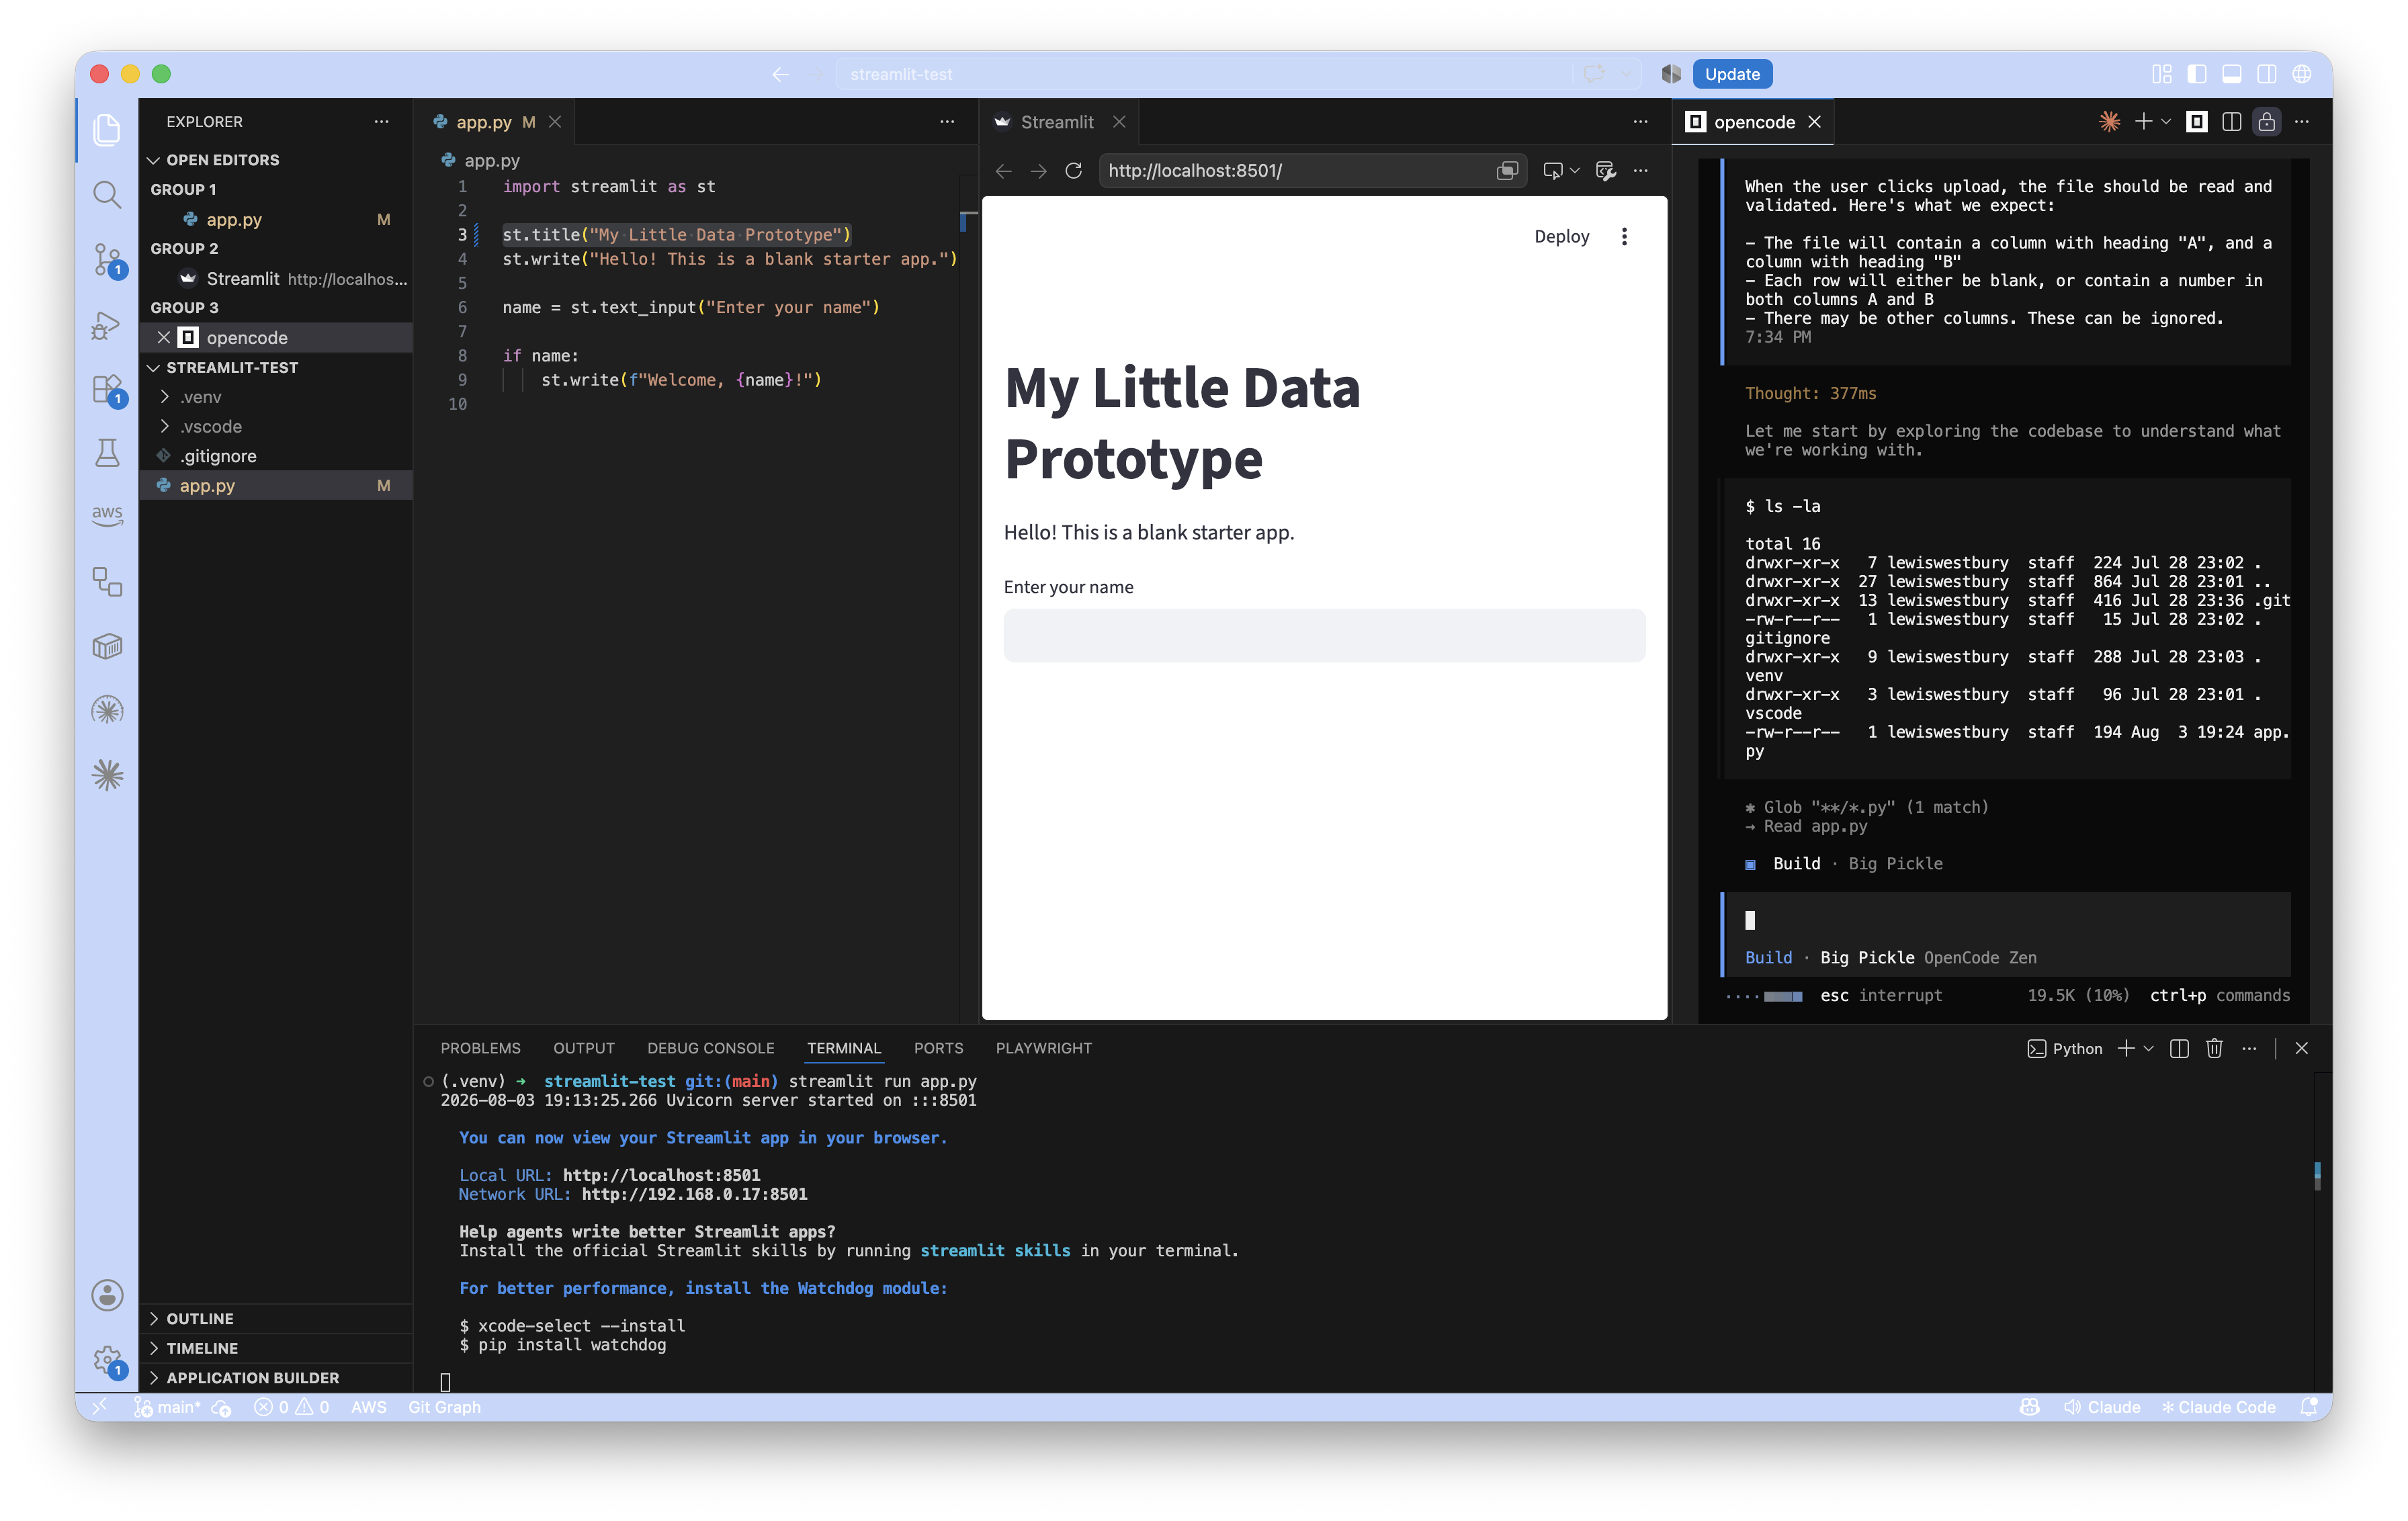Close the app.py editor tab

555,122
